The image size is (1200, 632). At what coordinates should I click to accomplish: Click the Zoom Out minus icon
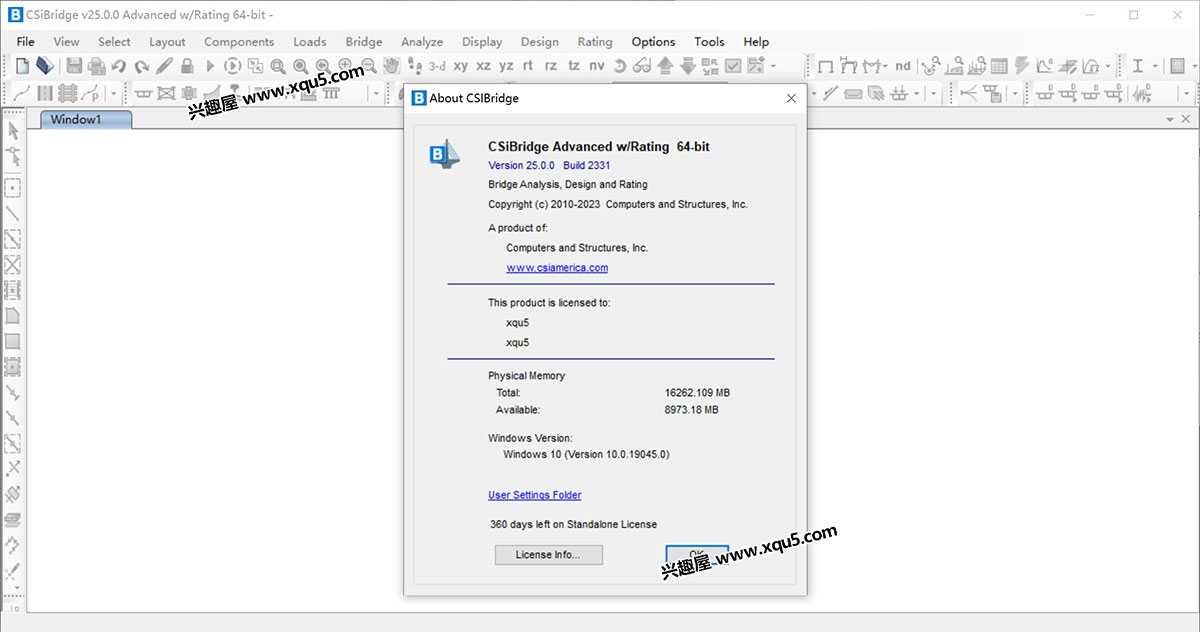click(x=368, y=66)
